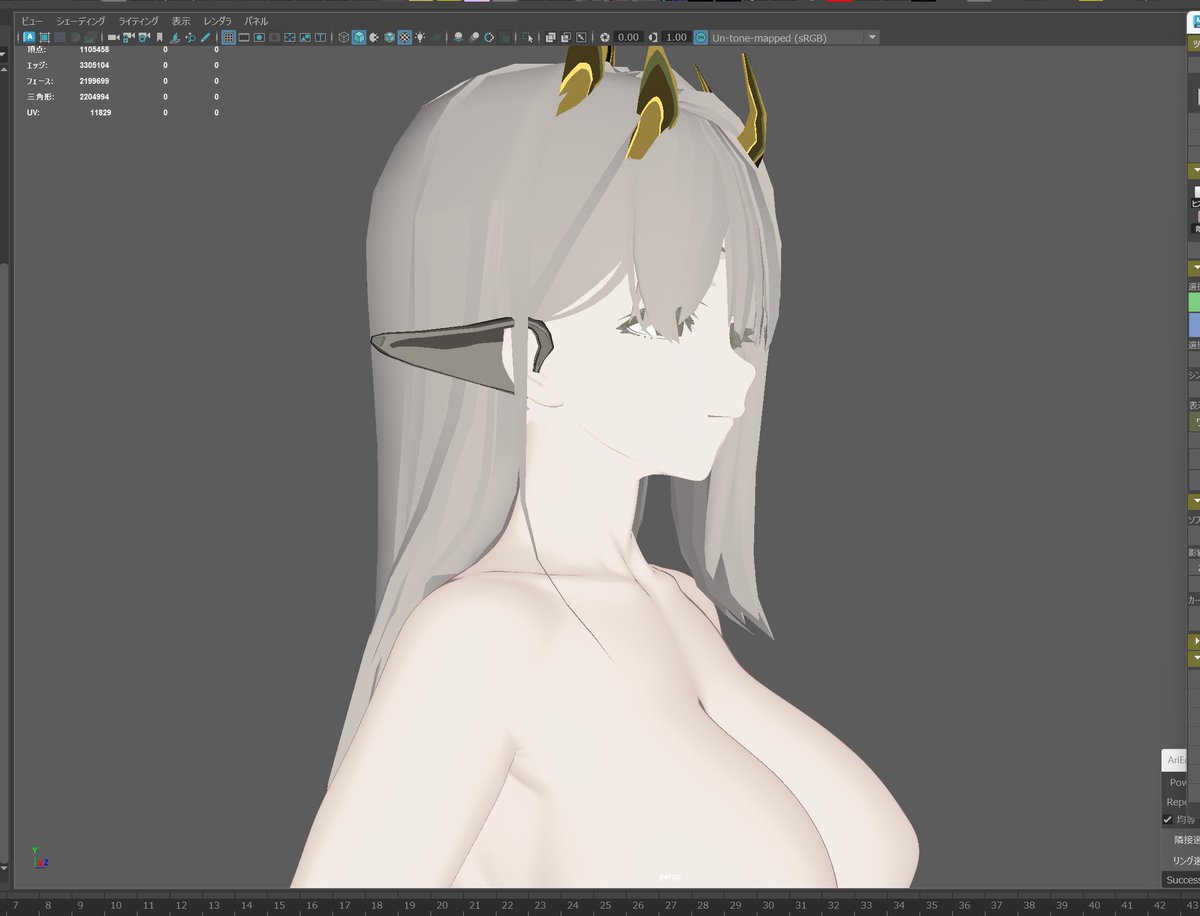Click the camera Bookmarks icon
Screen dimensions: 1200x916
coord(159,37)
